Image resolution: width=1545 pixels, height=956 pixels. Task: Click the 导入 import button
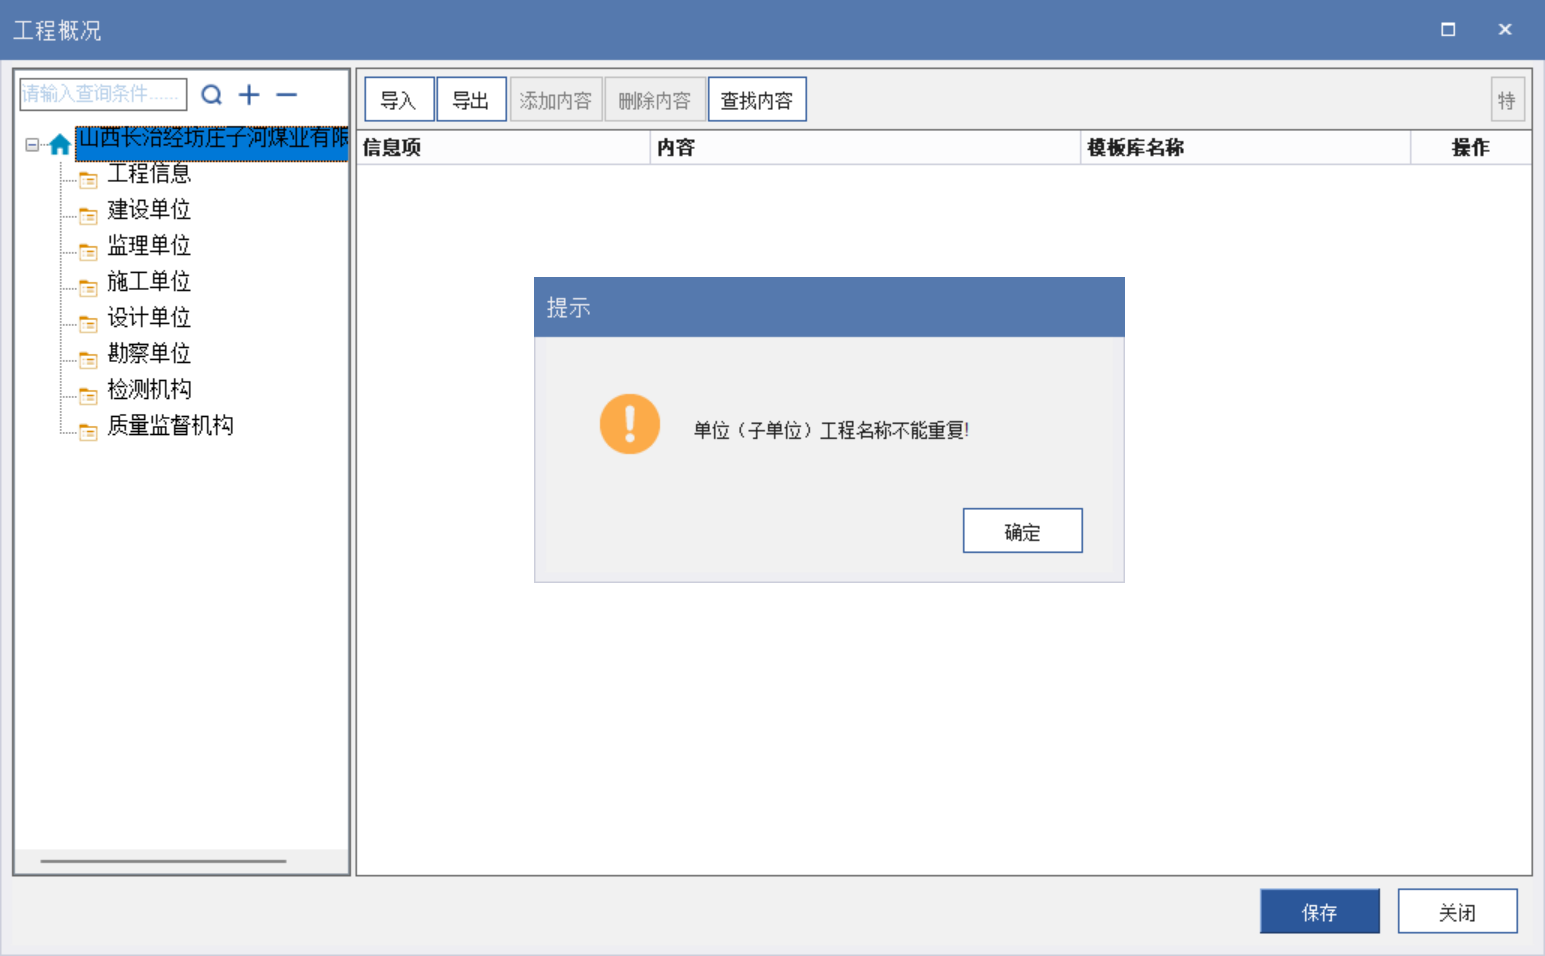pyautogui.click(x=399, y=100)
